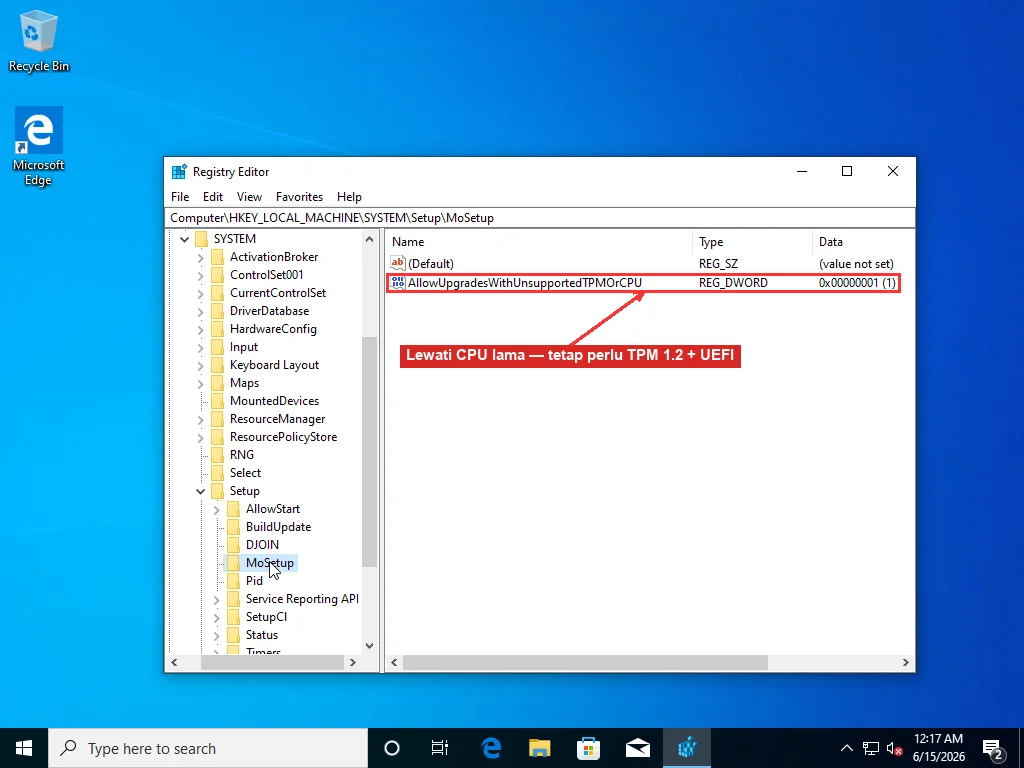Open the notification Action Center icon
Image resolution: width=1024 pixels, height=768 pixels.
click(993, 748)
